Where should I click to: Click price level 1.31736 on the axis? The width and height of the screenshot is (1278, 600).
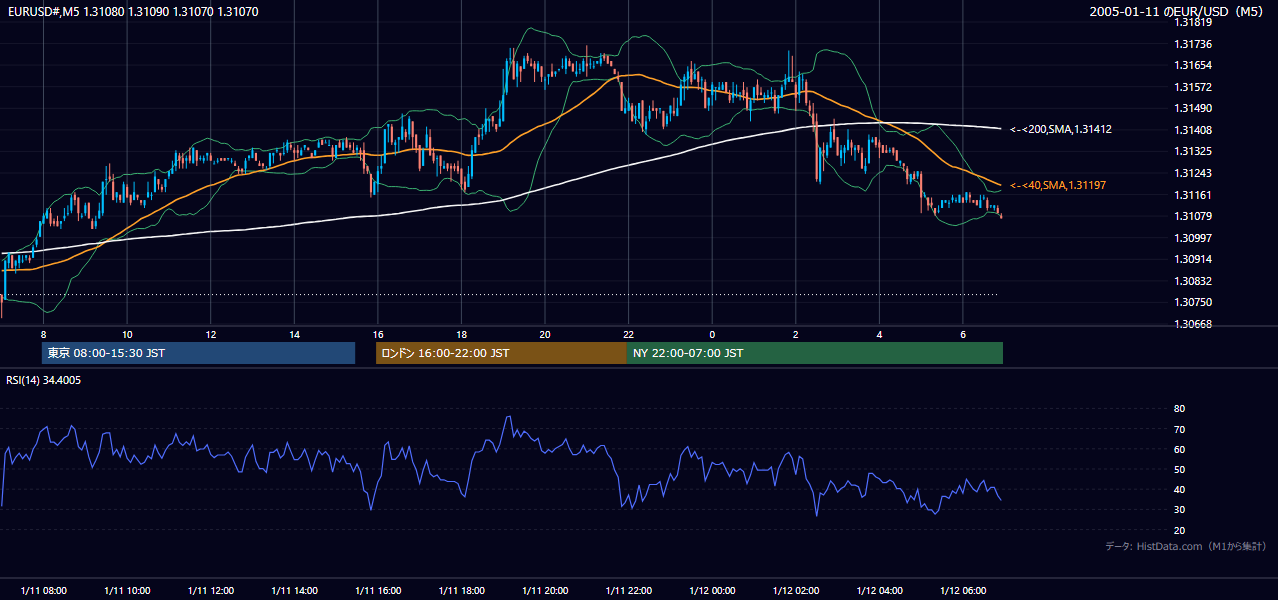1193,44
